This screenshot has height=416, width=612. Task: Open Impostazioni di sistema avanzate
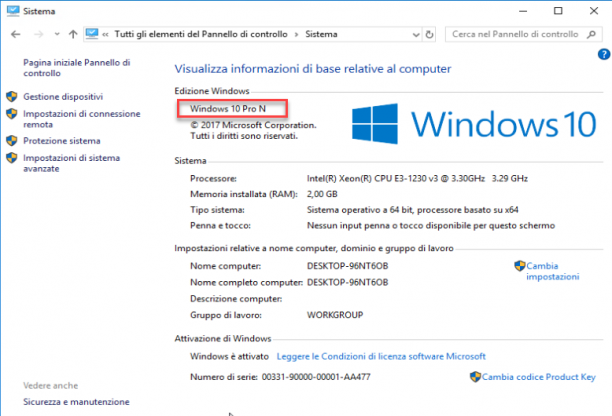71,163
